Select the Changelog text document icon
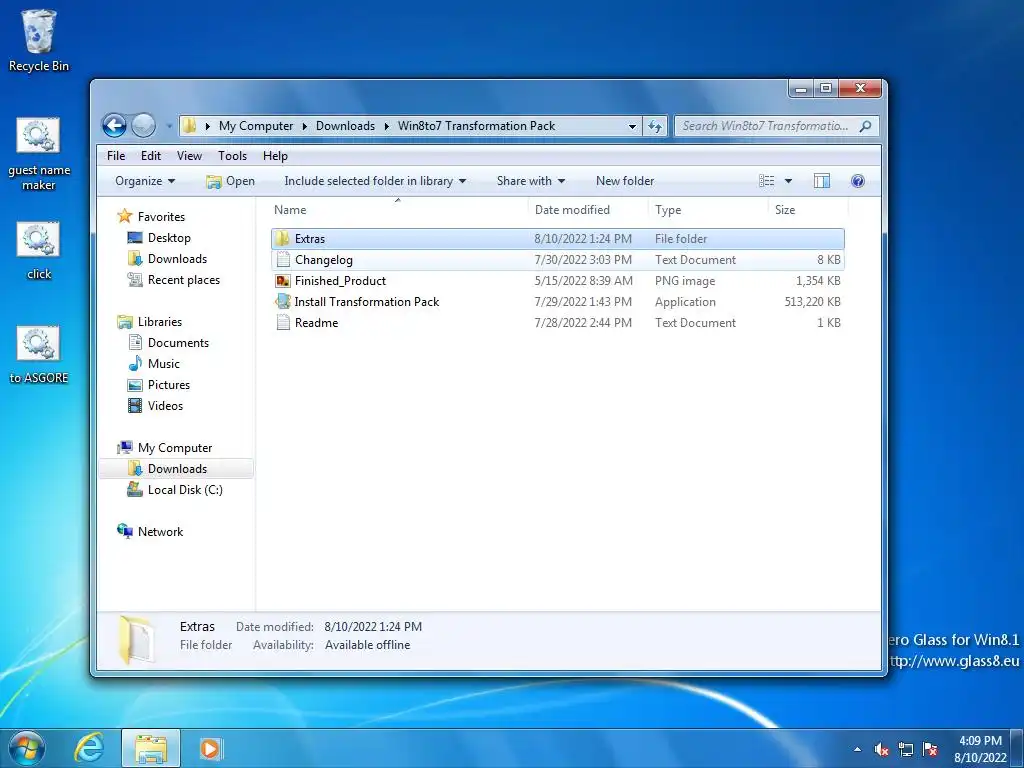1024x768 pixels. pyautogui.click(x=283, y=259)
